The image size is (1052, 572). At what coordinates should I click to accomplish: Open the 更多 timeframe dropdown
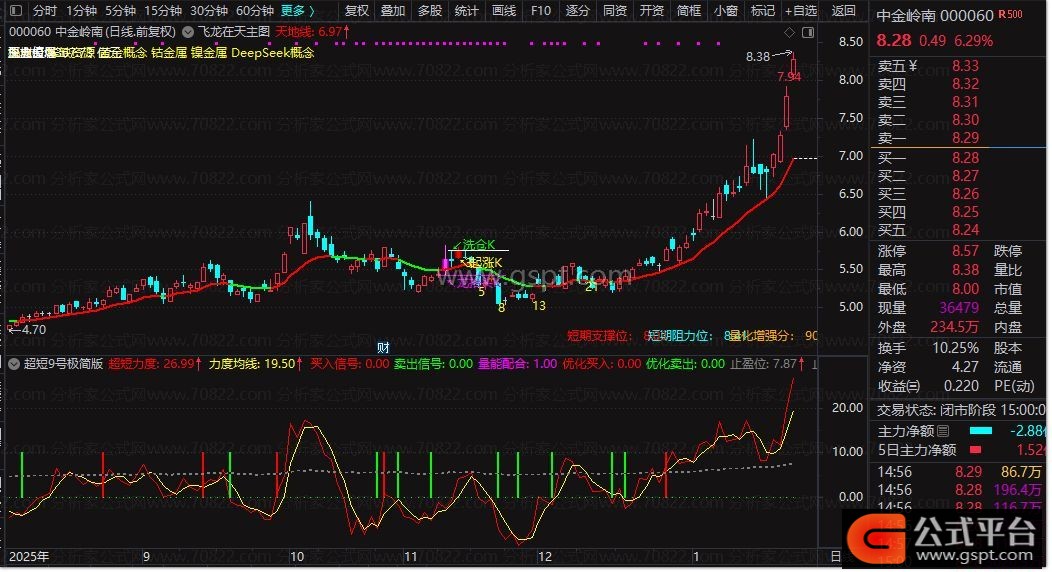tap(298, 11)
